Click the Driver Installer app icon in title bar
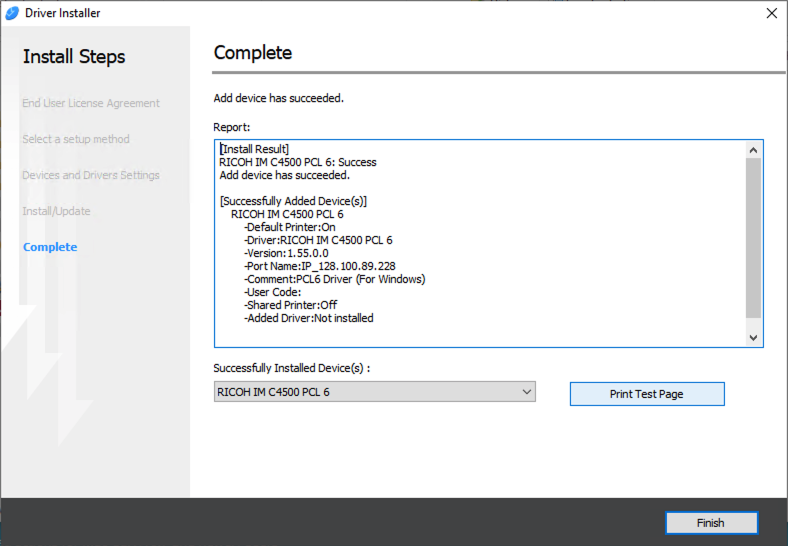 pos(12,13)
